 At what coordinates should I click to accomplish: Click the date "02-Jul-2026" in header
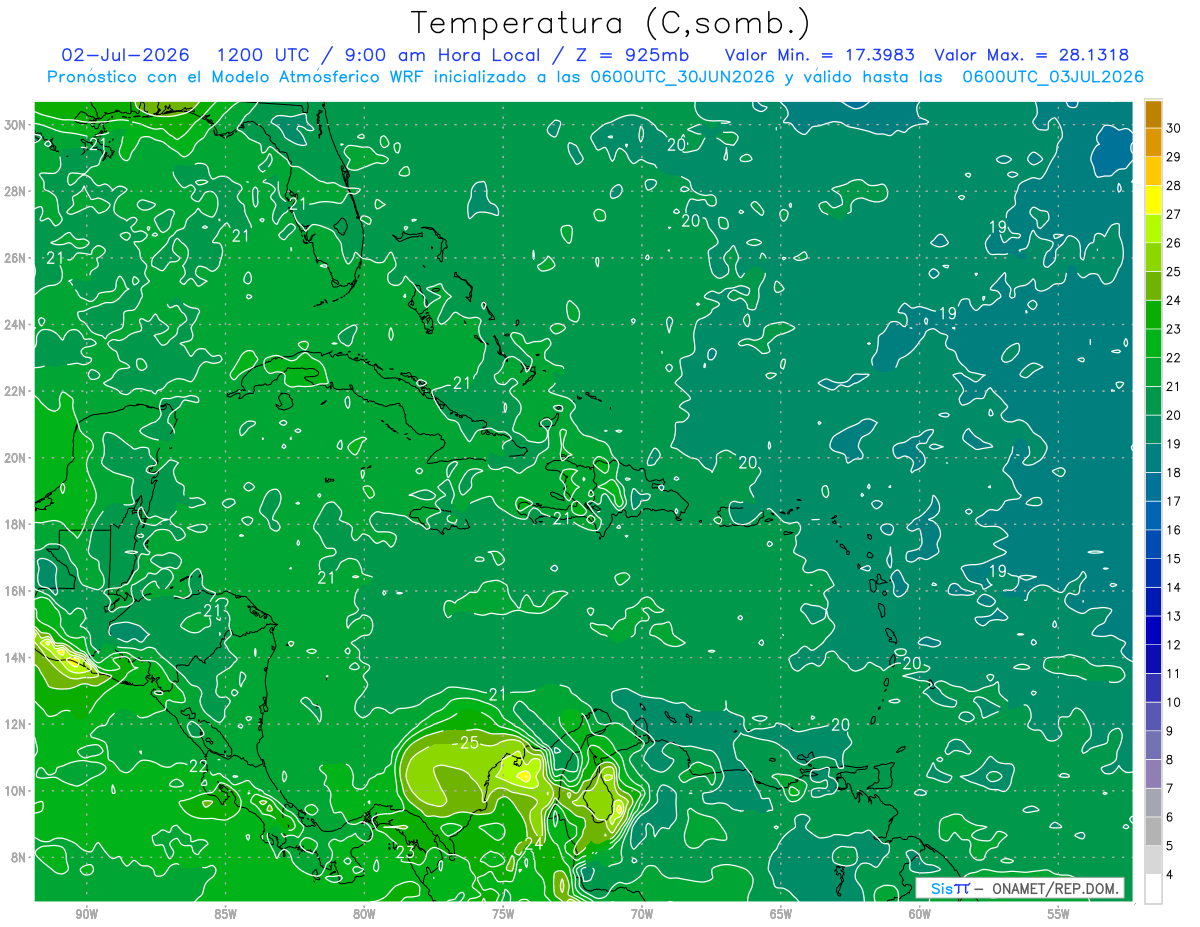click(125, 54)
